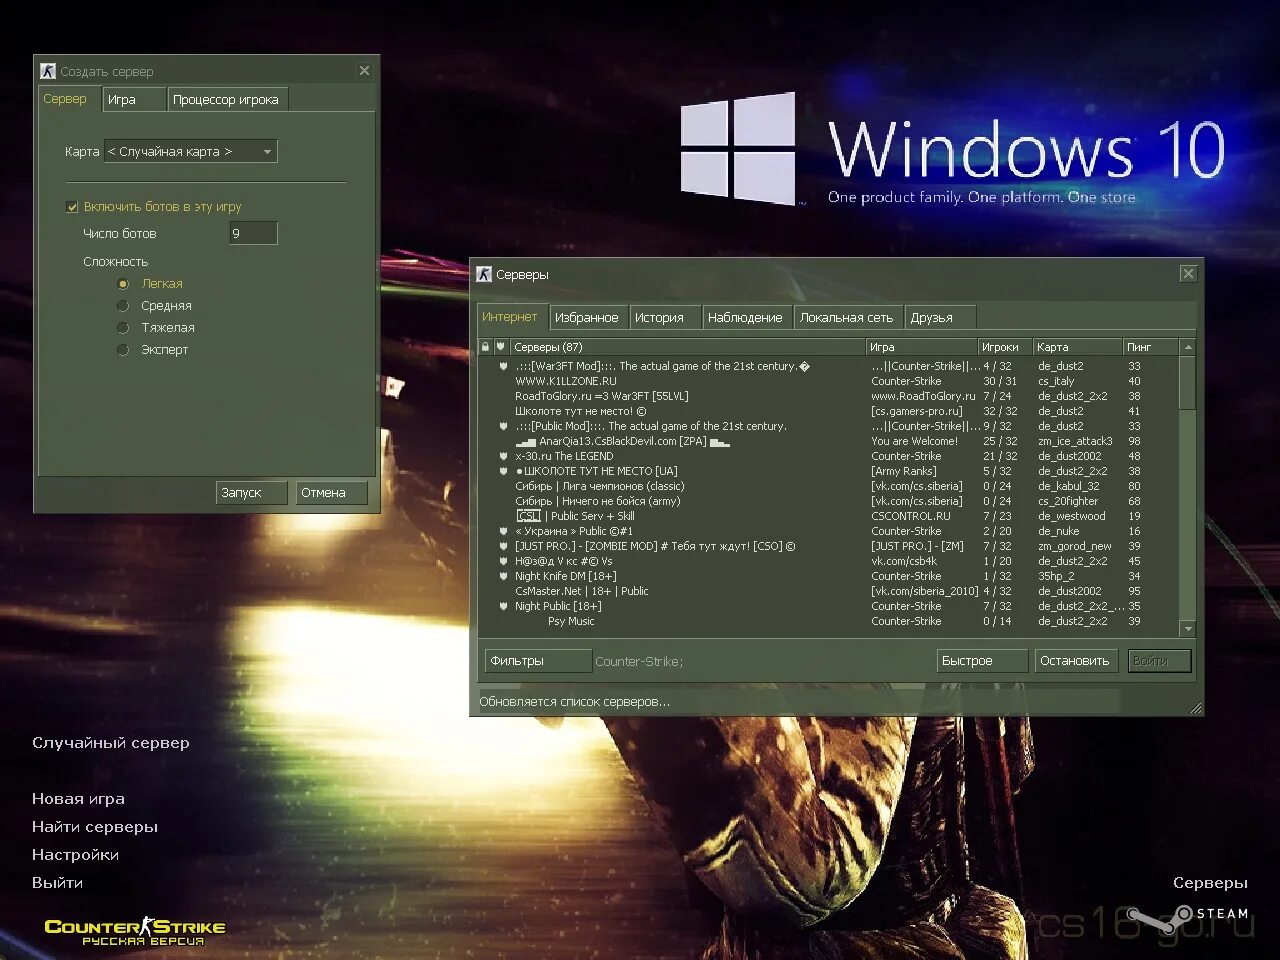
Task: Open the Карта map dropdown
Action: coord(191,151)
